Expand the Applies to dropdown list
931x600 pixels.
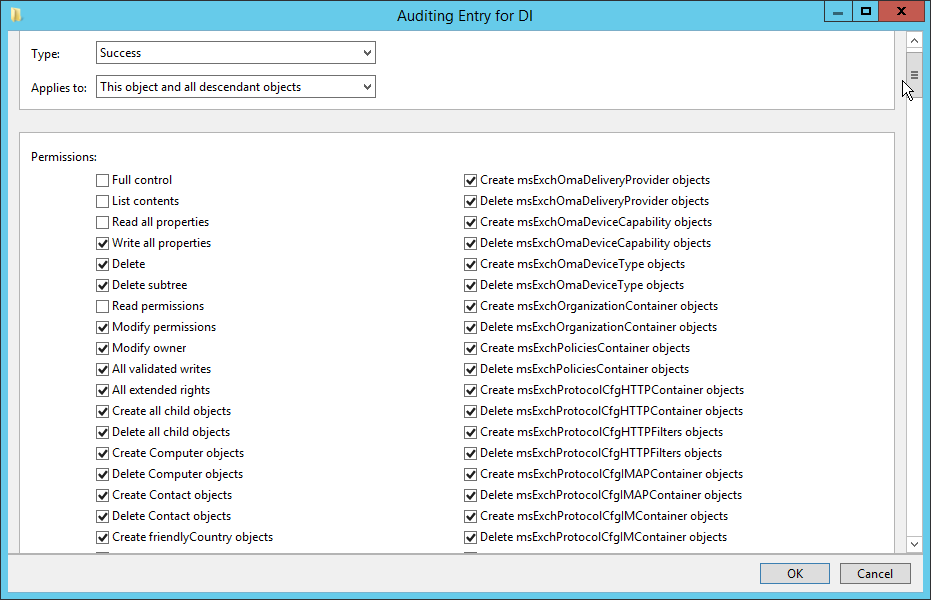click(x=236, y=87)
